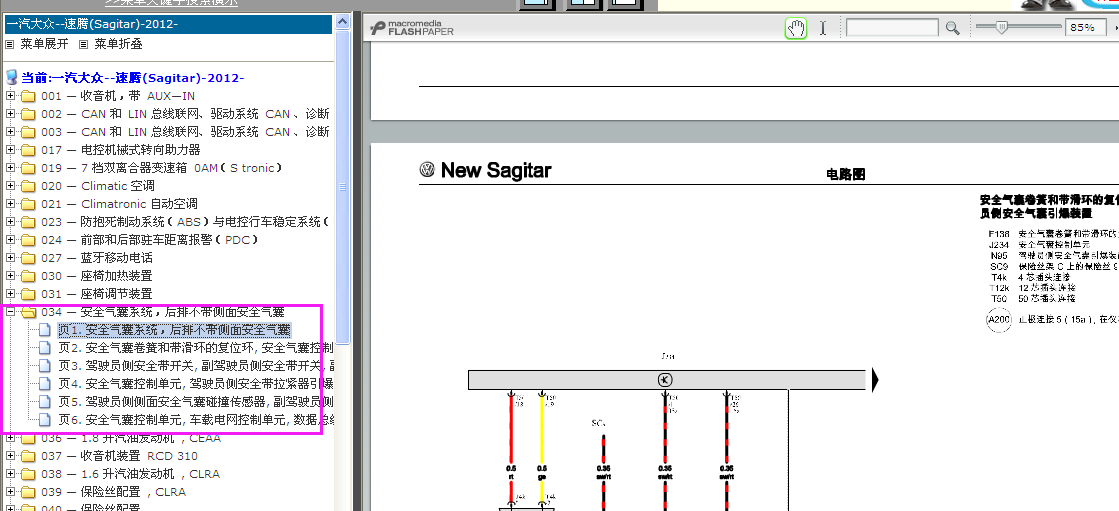Select the 031 座椅调节装置 label

pyautogui.click(x=97, y=294)
